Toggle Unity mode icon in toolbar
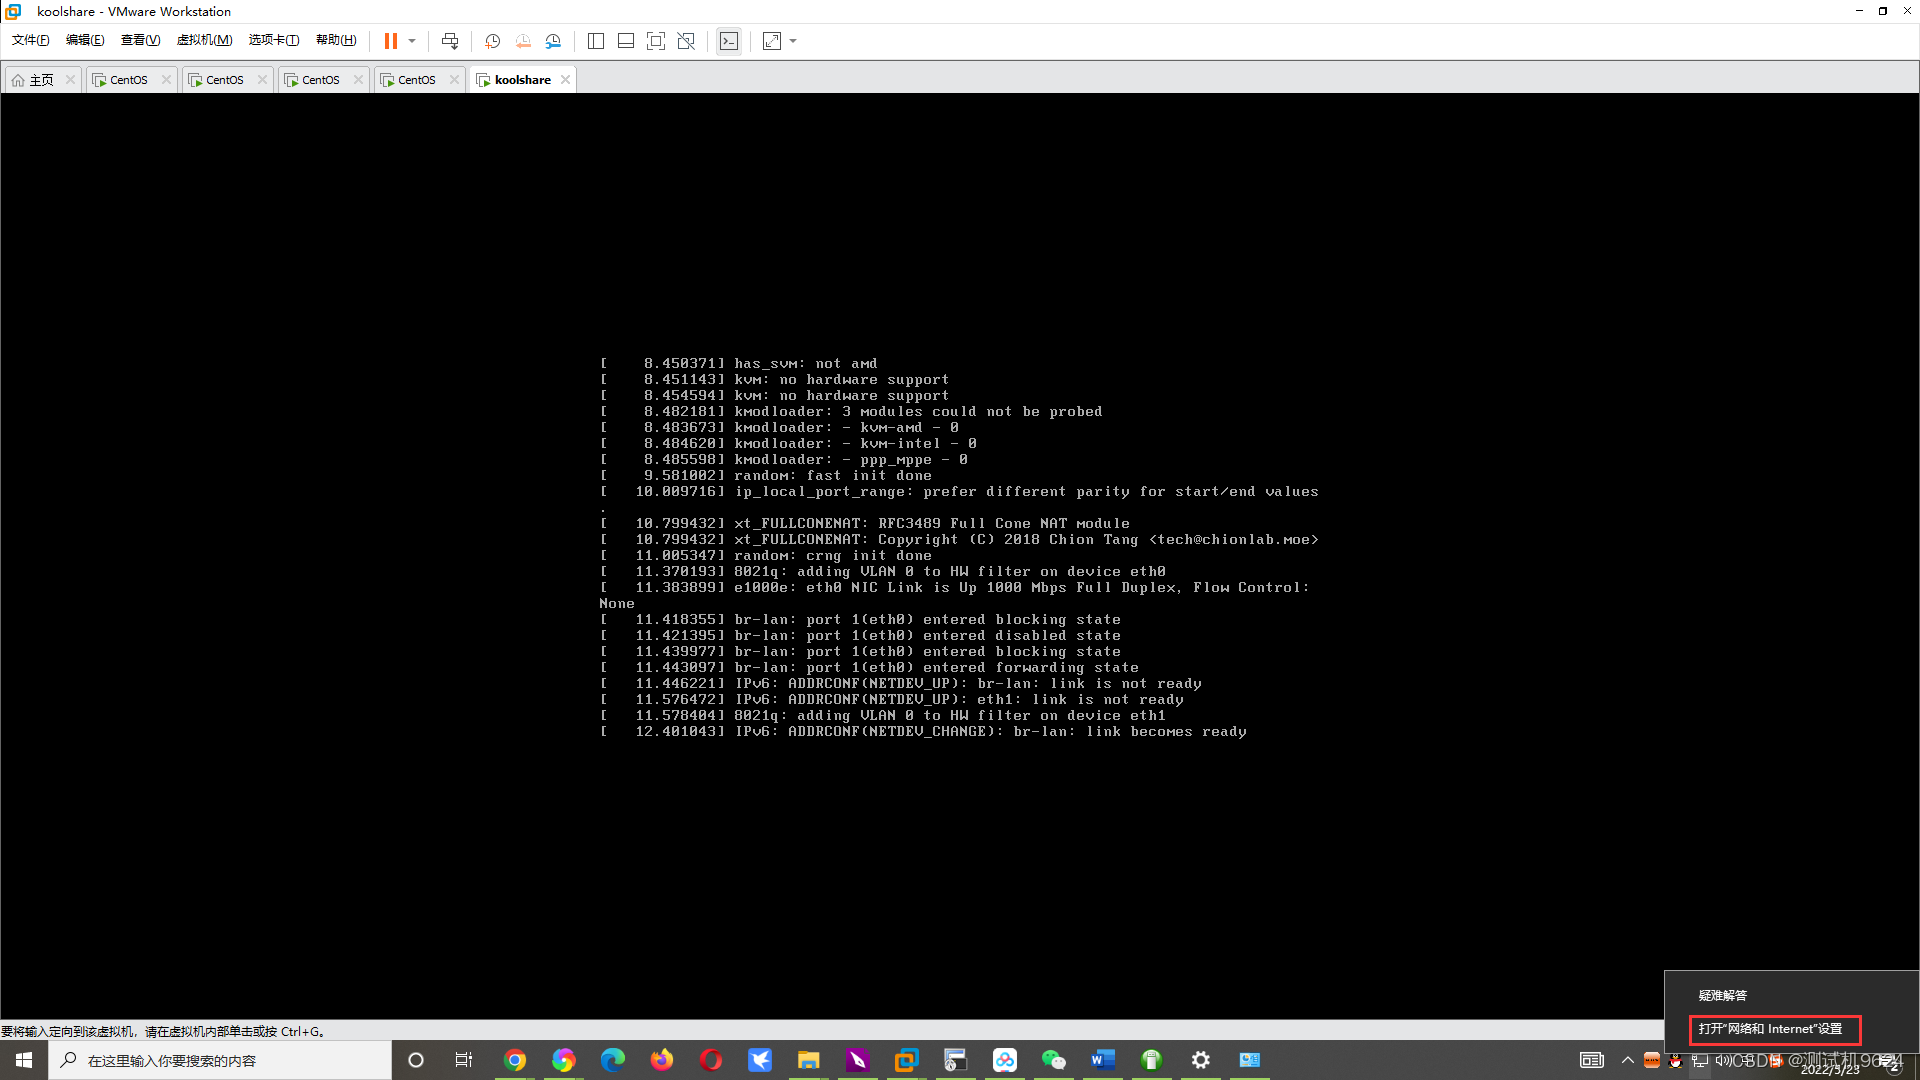 [x=686, y=41]
